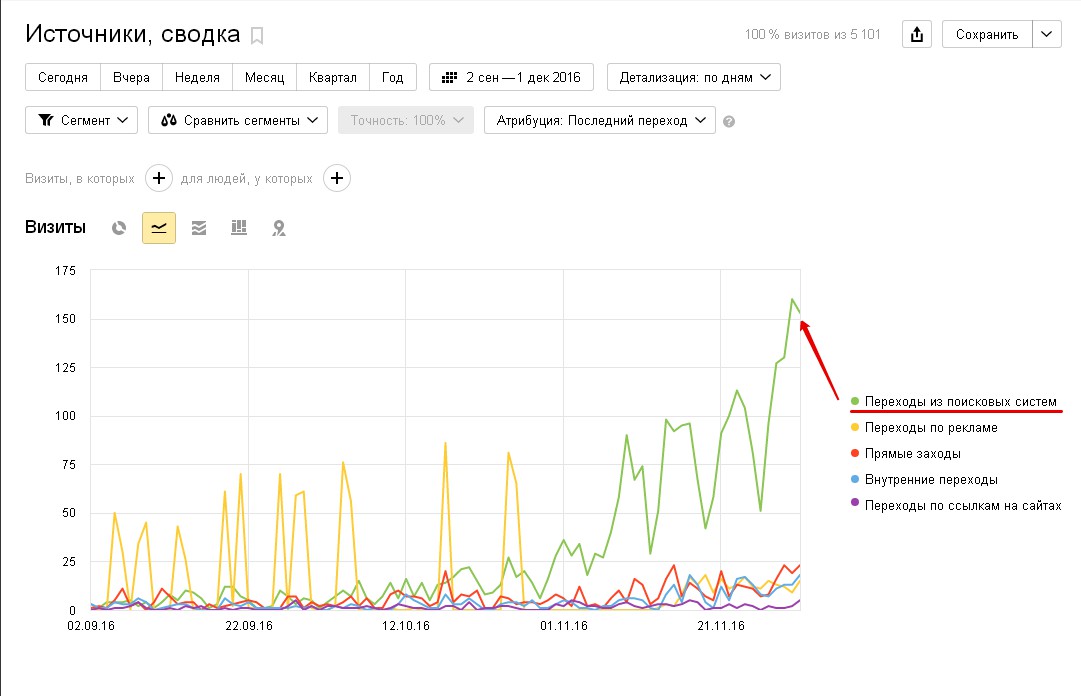Select the Год period tab
The height and width of the screenshot is (696, 1081).
coord(392,77)
